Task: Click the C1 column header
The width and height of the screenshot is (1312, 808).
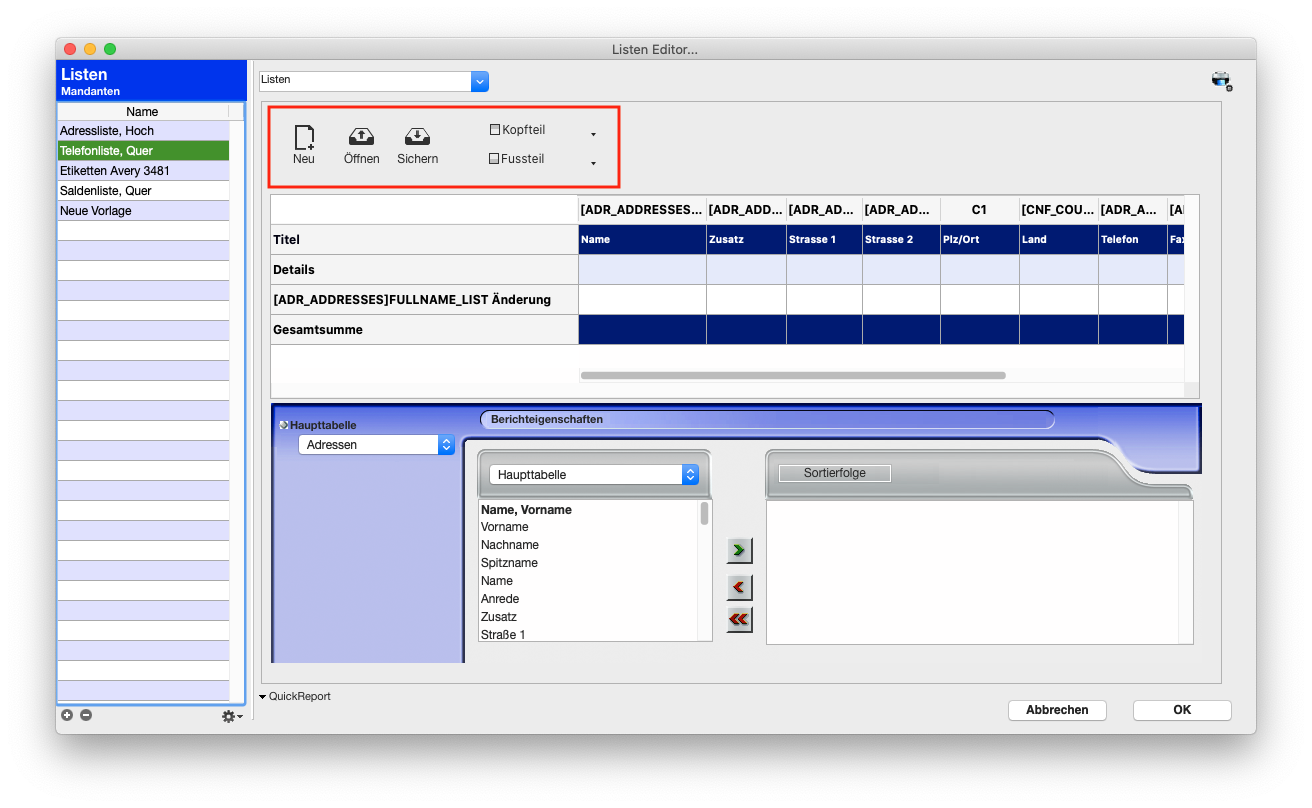Action: (x=980, y=210)
